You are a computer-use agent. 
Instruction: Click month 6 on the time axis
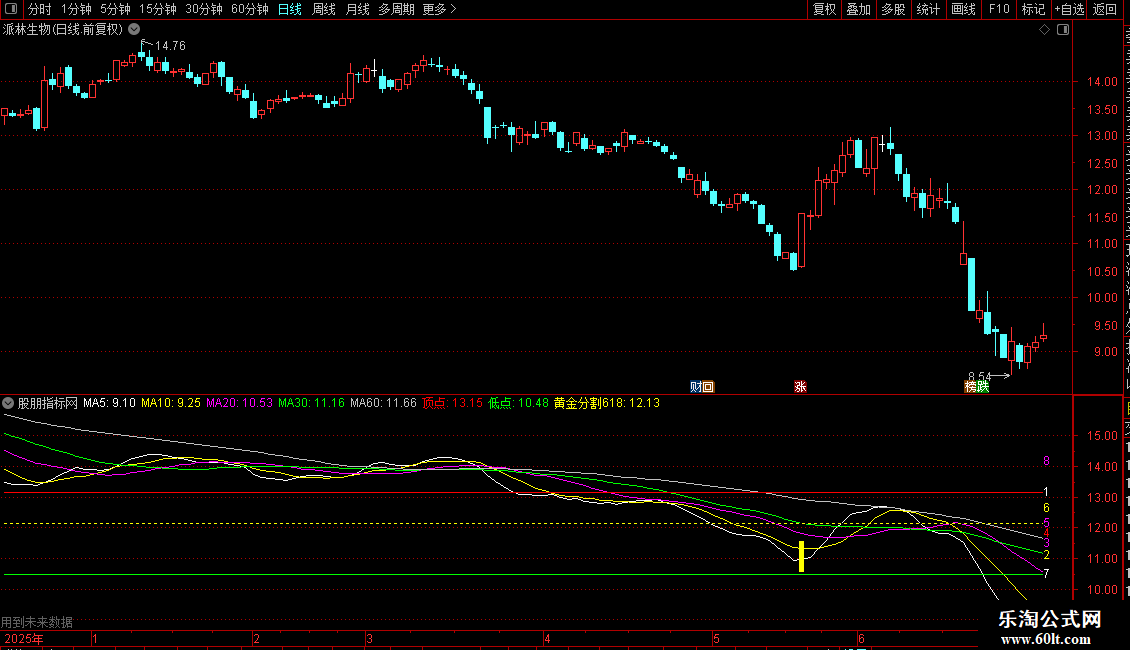(x=861, y=638)
